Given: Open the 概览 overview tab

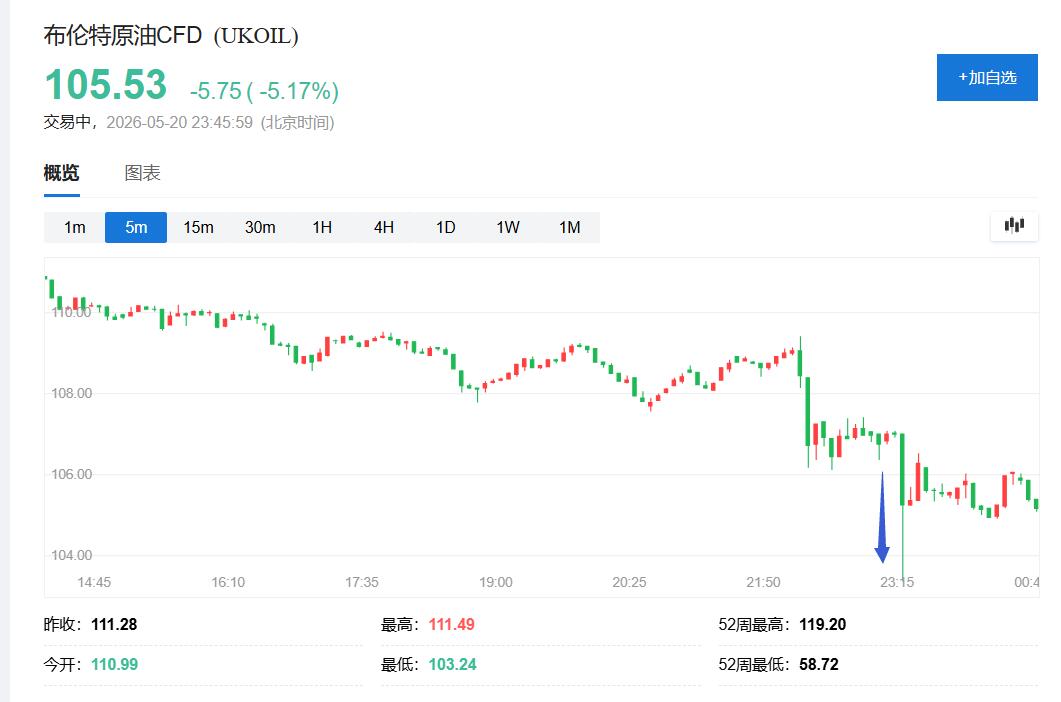Looking at the screenshot, I should pos(62,173).
